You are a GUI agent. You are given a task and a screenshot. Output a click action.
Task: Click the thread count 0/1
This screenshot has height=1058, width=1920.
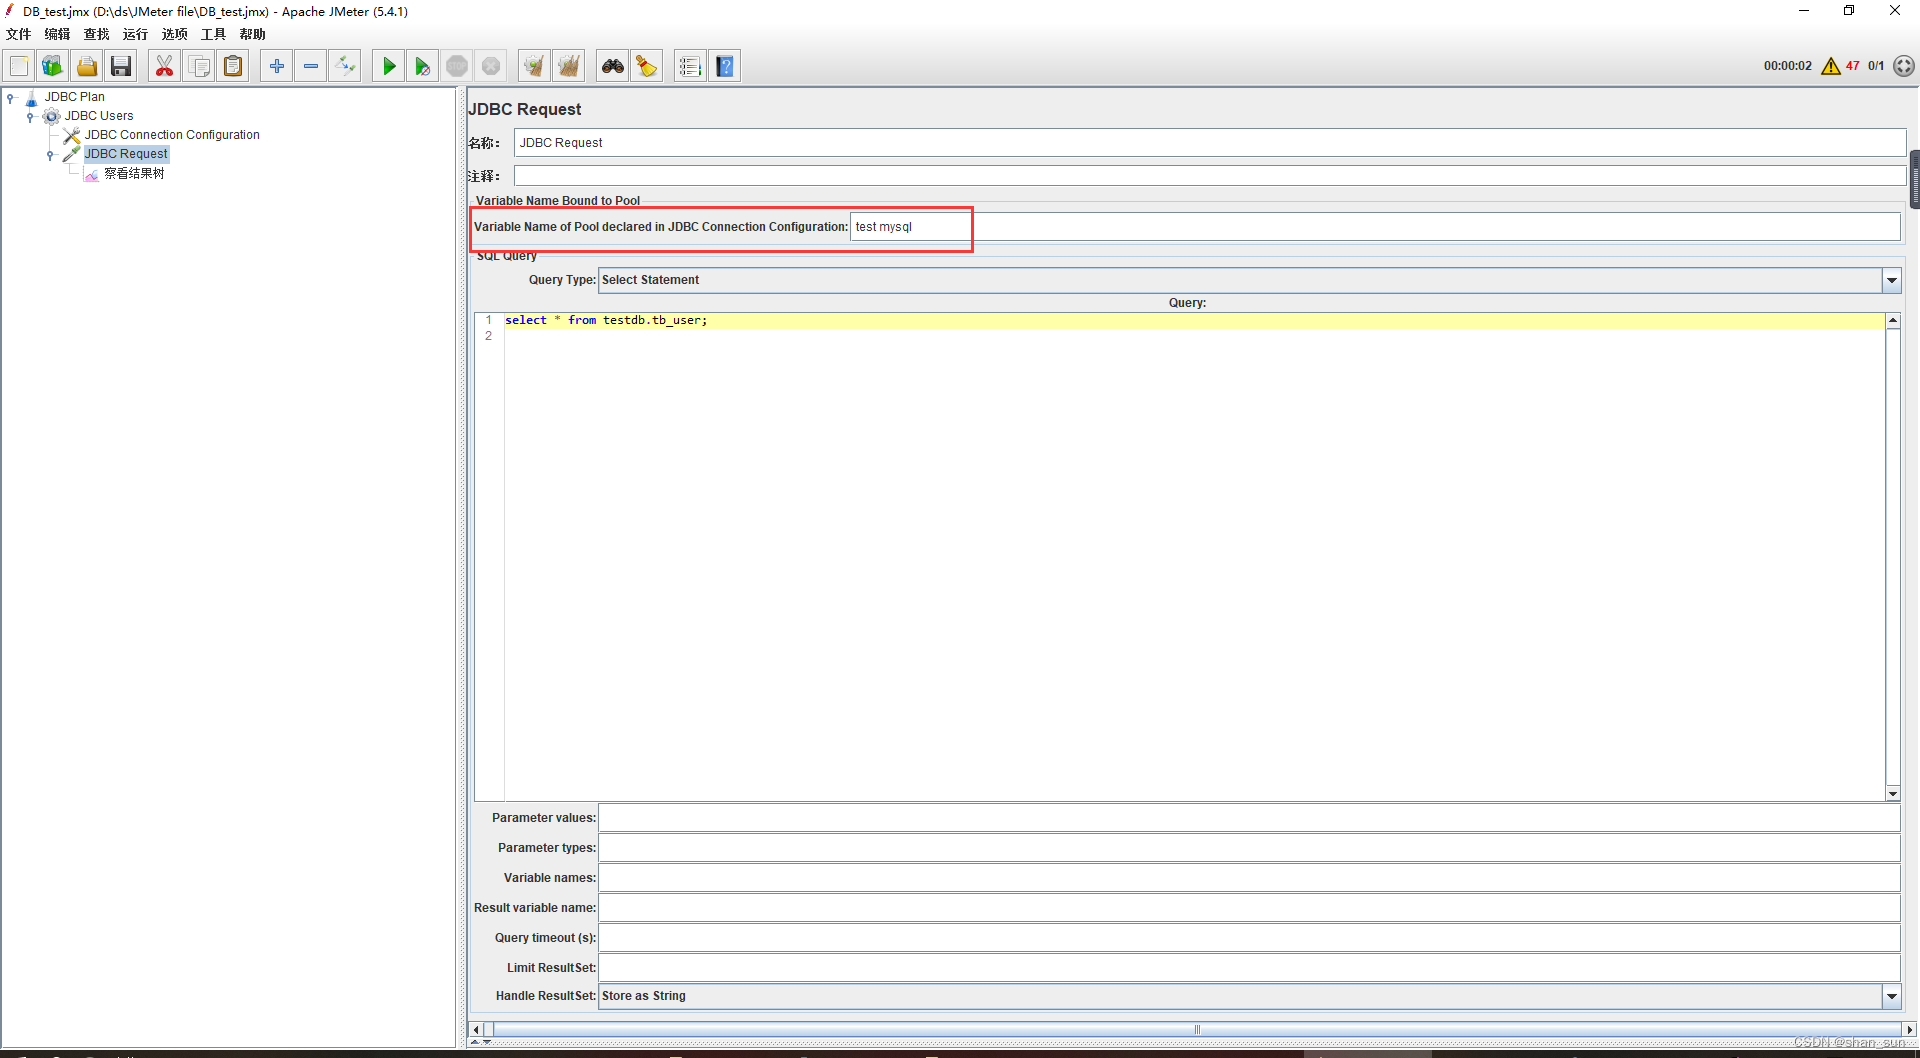pos(1876,66)
